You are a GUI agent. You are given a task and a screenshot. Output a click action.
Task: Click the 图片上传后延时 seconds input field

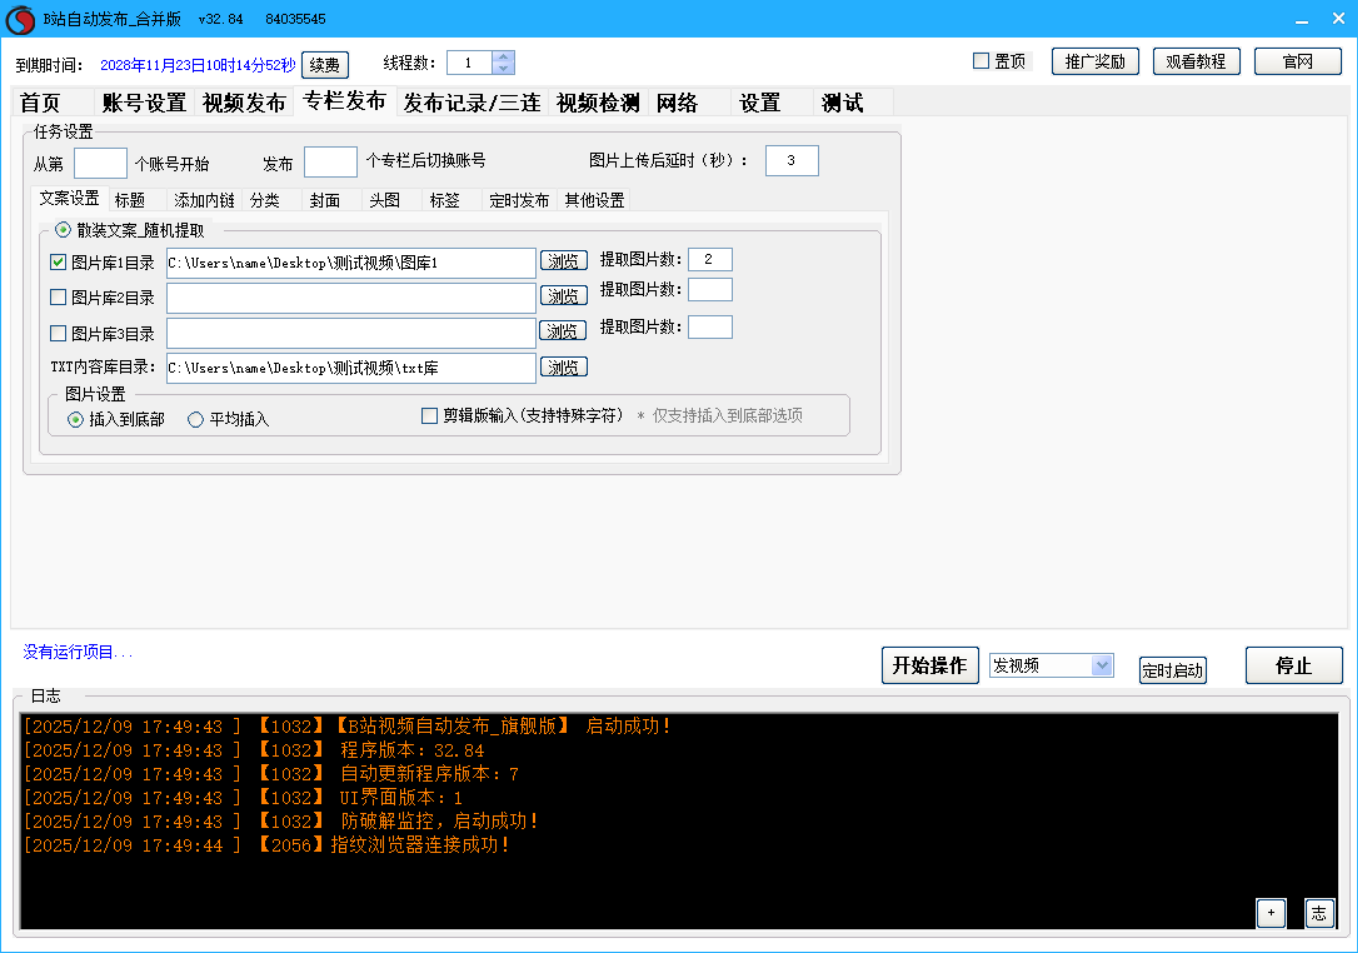tap(791, 161)
